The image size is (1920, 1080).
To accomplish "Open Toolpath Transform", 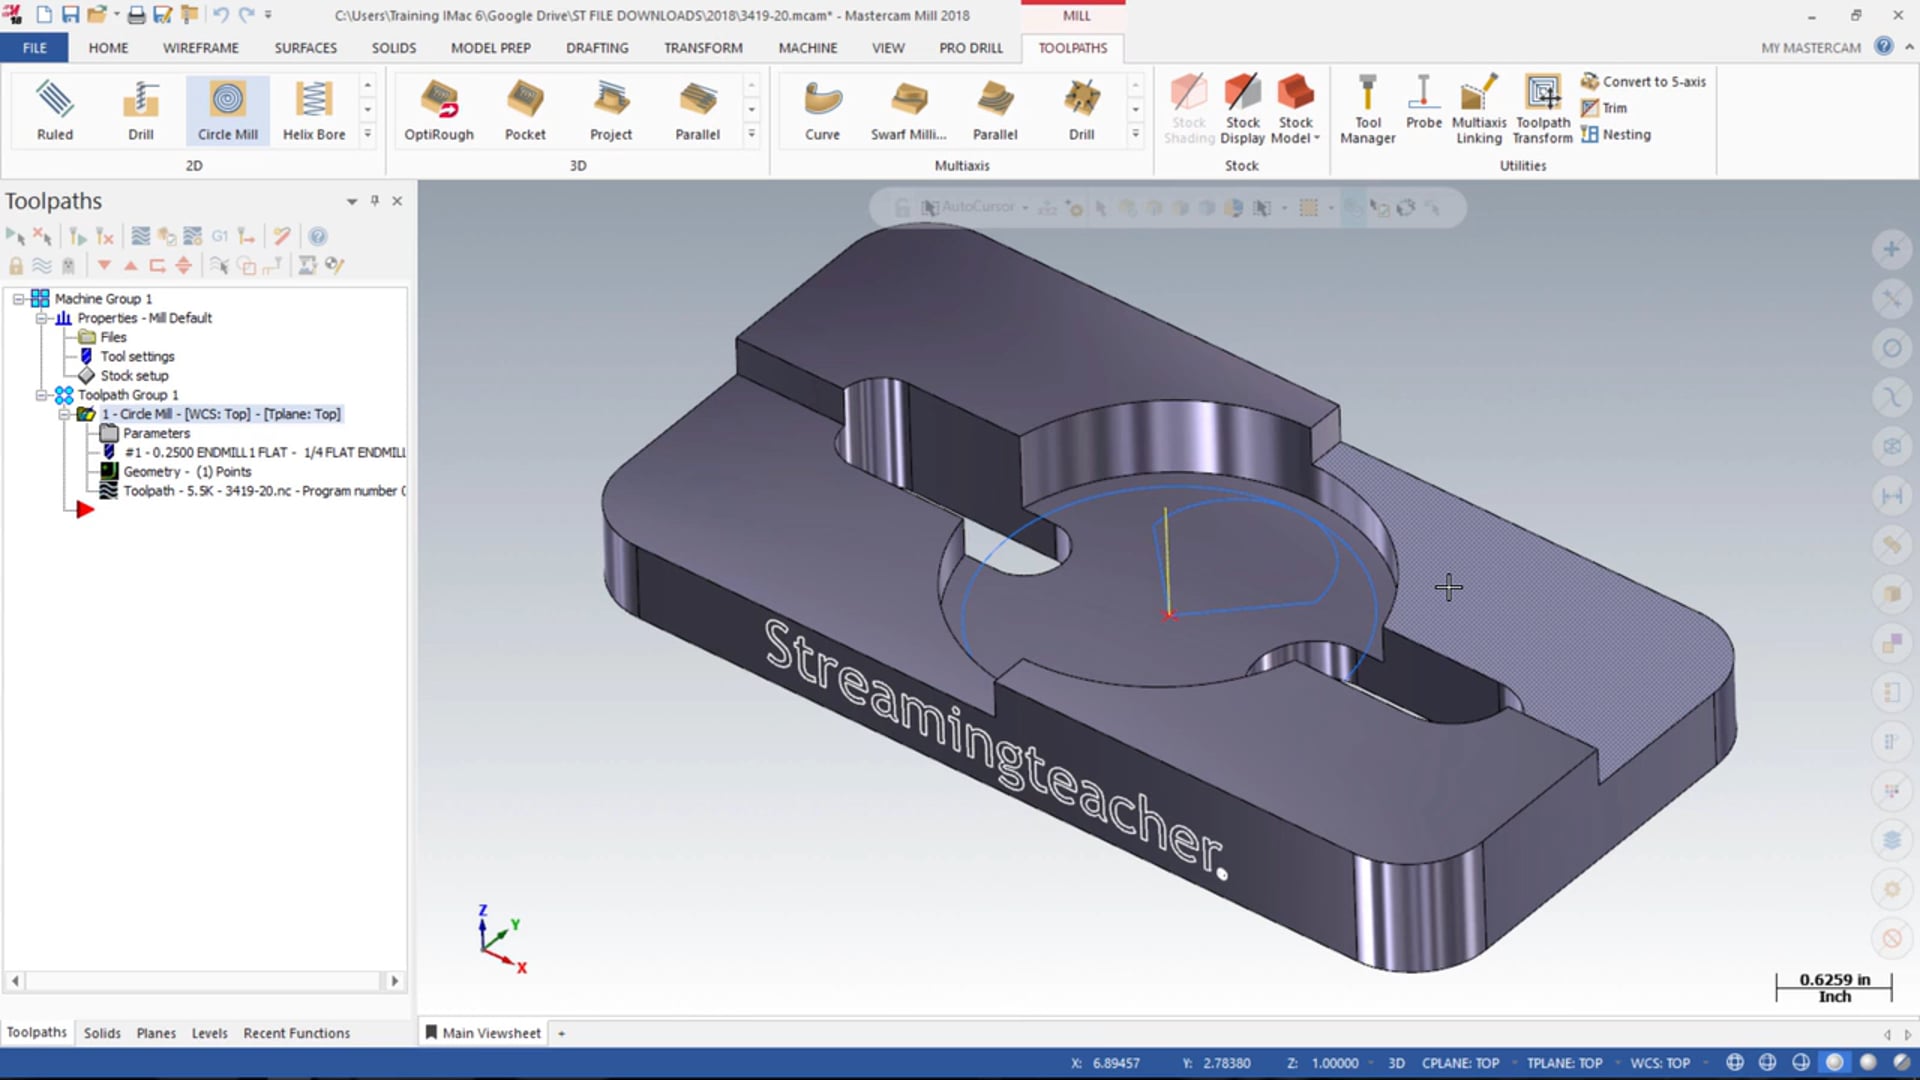I will click(1542, 109).
